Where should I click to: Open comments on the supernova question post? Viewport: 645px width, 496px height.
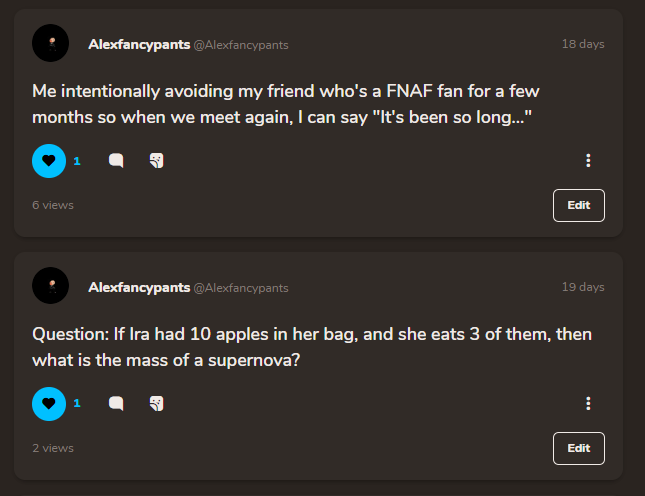click(116, 403)
